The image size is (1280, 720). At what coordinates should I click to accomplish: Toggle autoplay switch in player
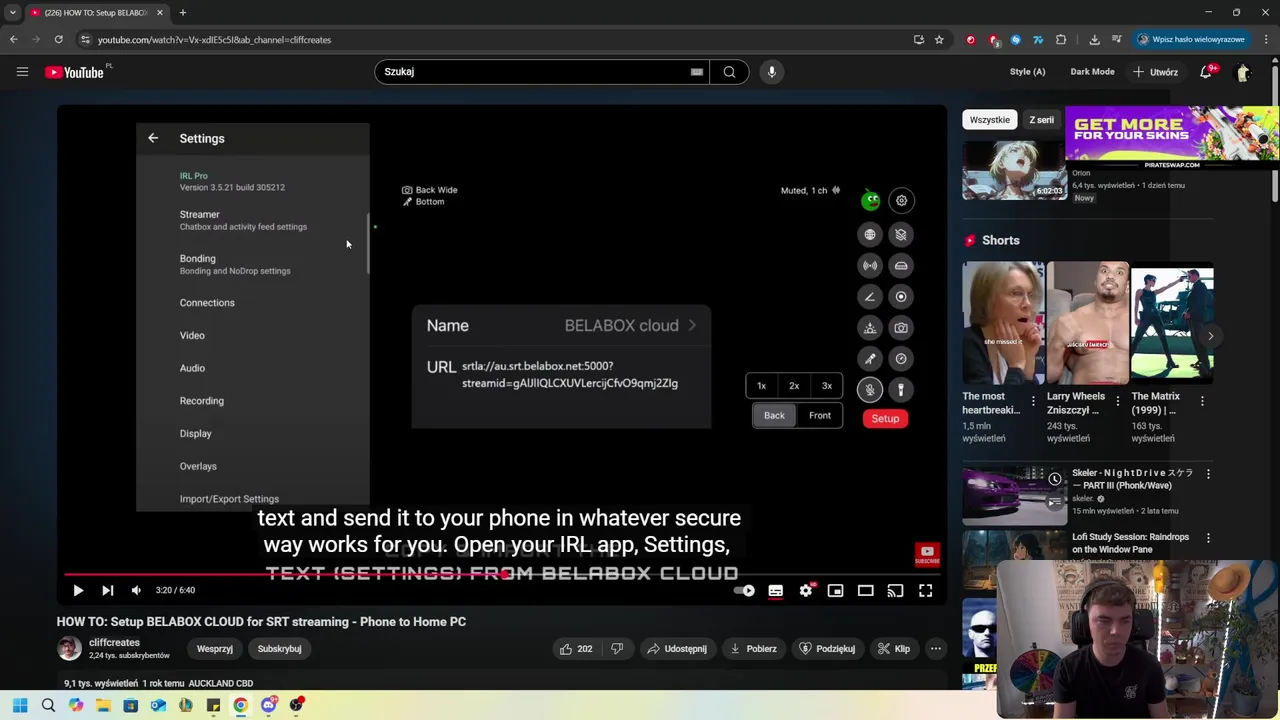744,590
